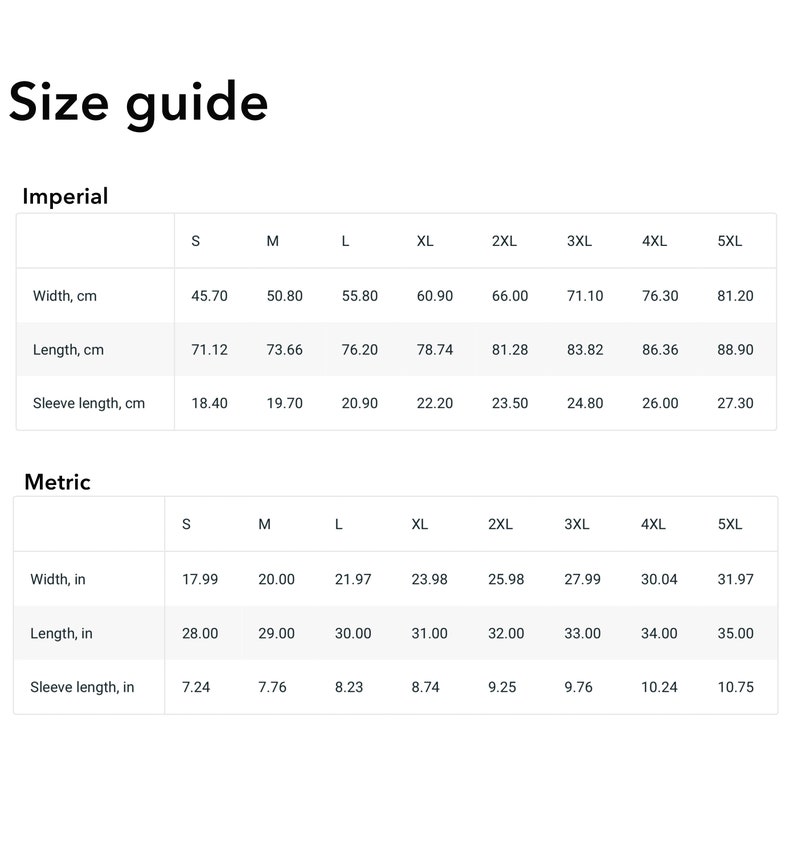
Task: Select the 88.90 length value for 5XL
Action: click(735, 350)
